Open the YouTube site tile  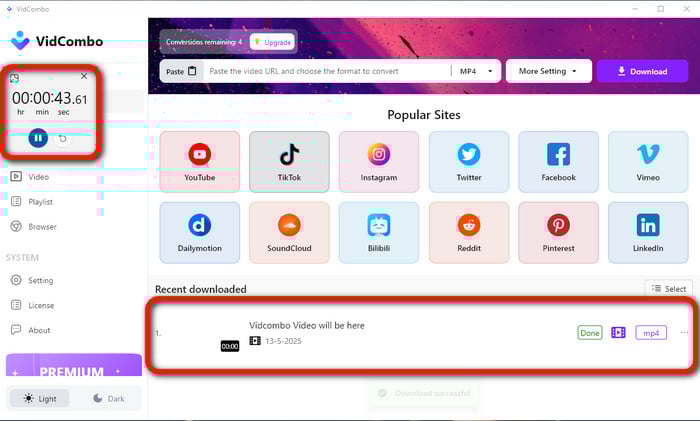coord(200,162)
